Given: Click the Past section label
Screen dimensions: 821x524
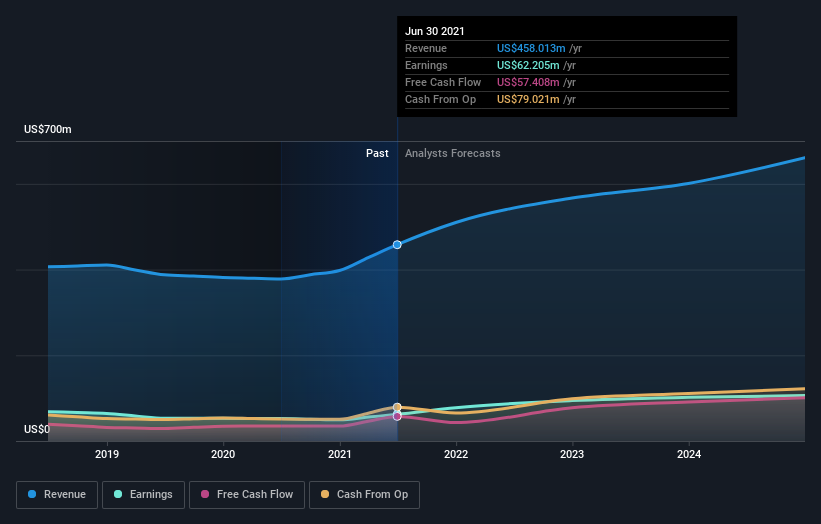Looking at the screenshot, I should coord(377,153).
